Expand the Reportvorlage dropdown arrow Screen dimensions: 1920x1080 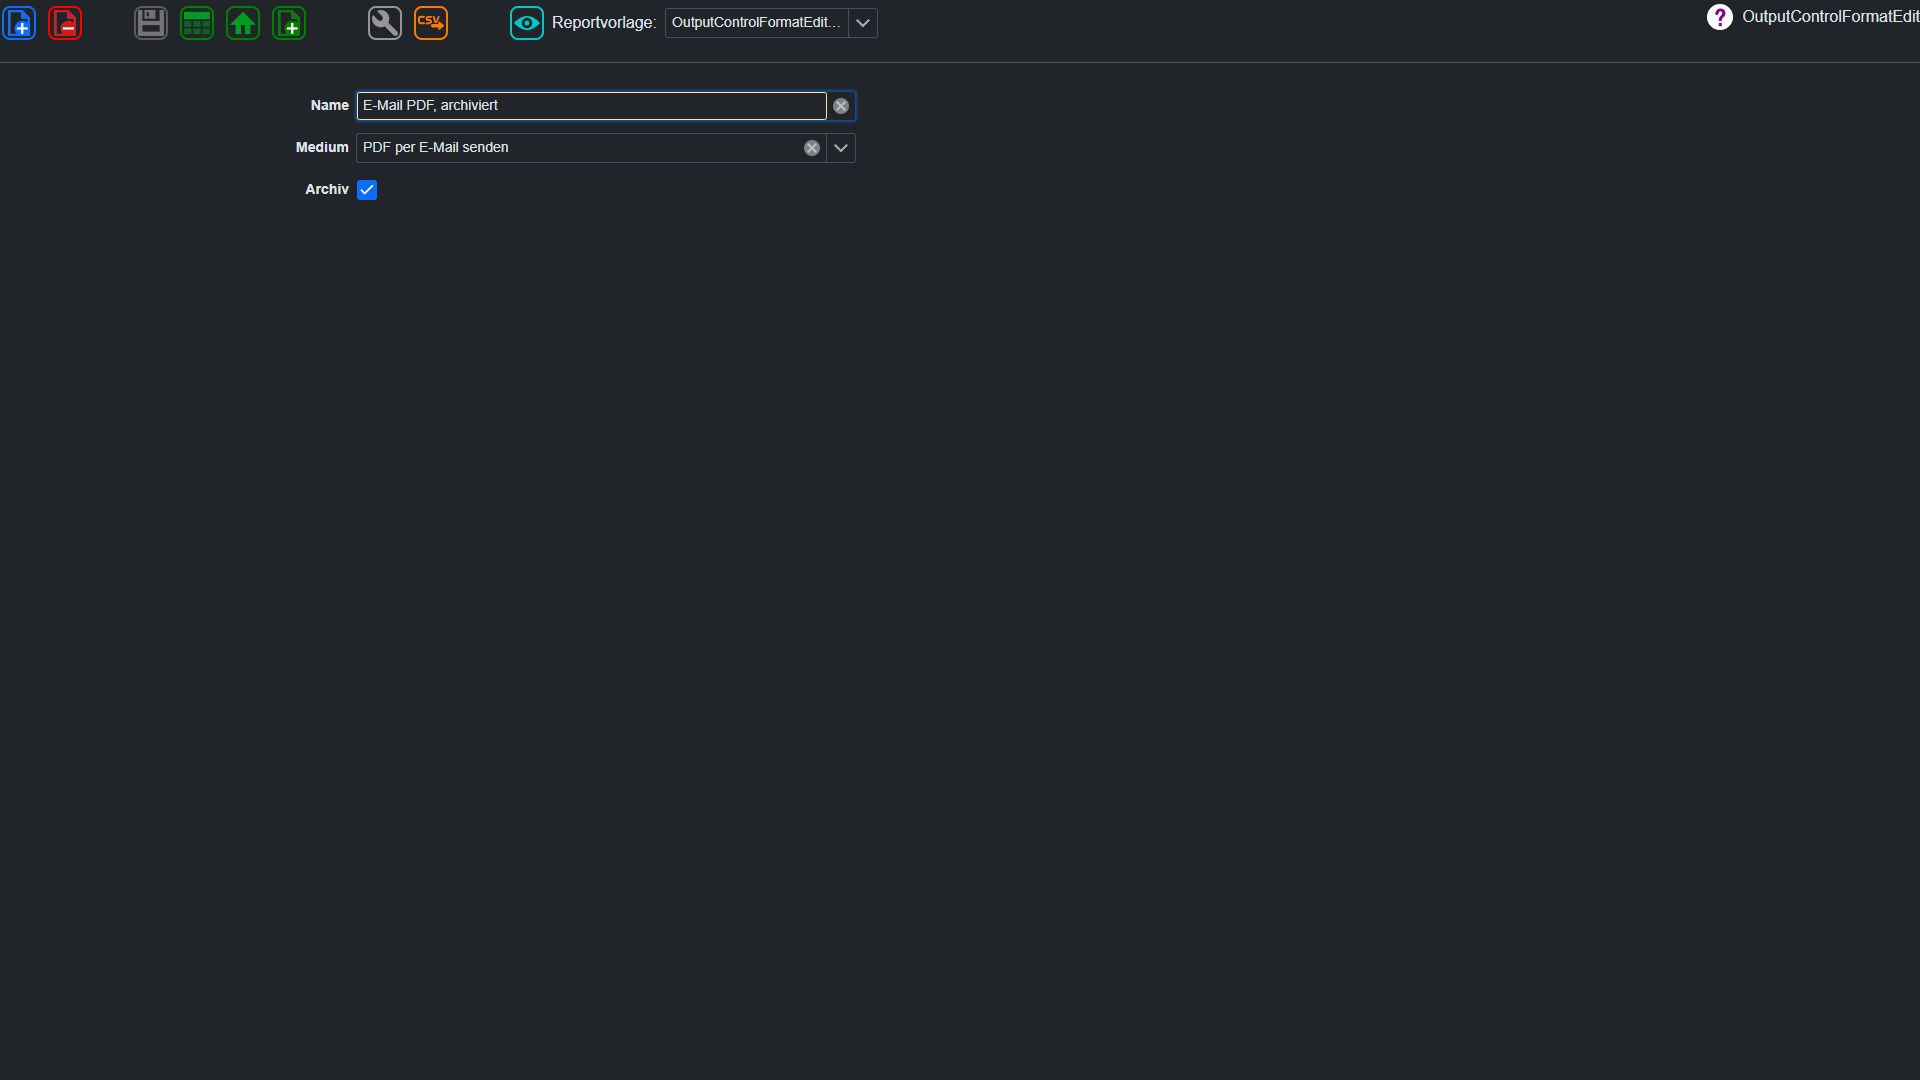tap(863, 23)
